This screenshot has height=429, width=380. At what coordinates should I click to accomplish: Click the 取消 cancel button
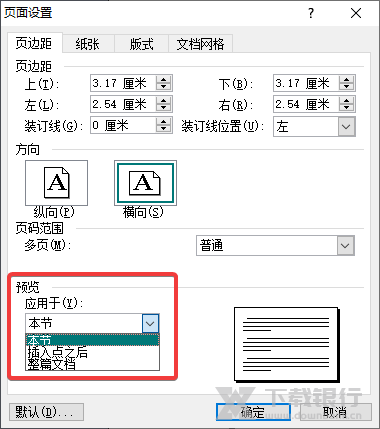[x=336, y=412]
